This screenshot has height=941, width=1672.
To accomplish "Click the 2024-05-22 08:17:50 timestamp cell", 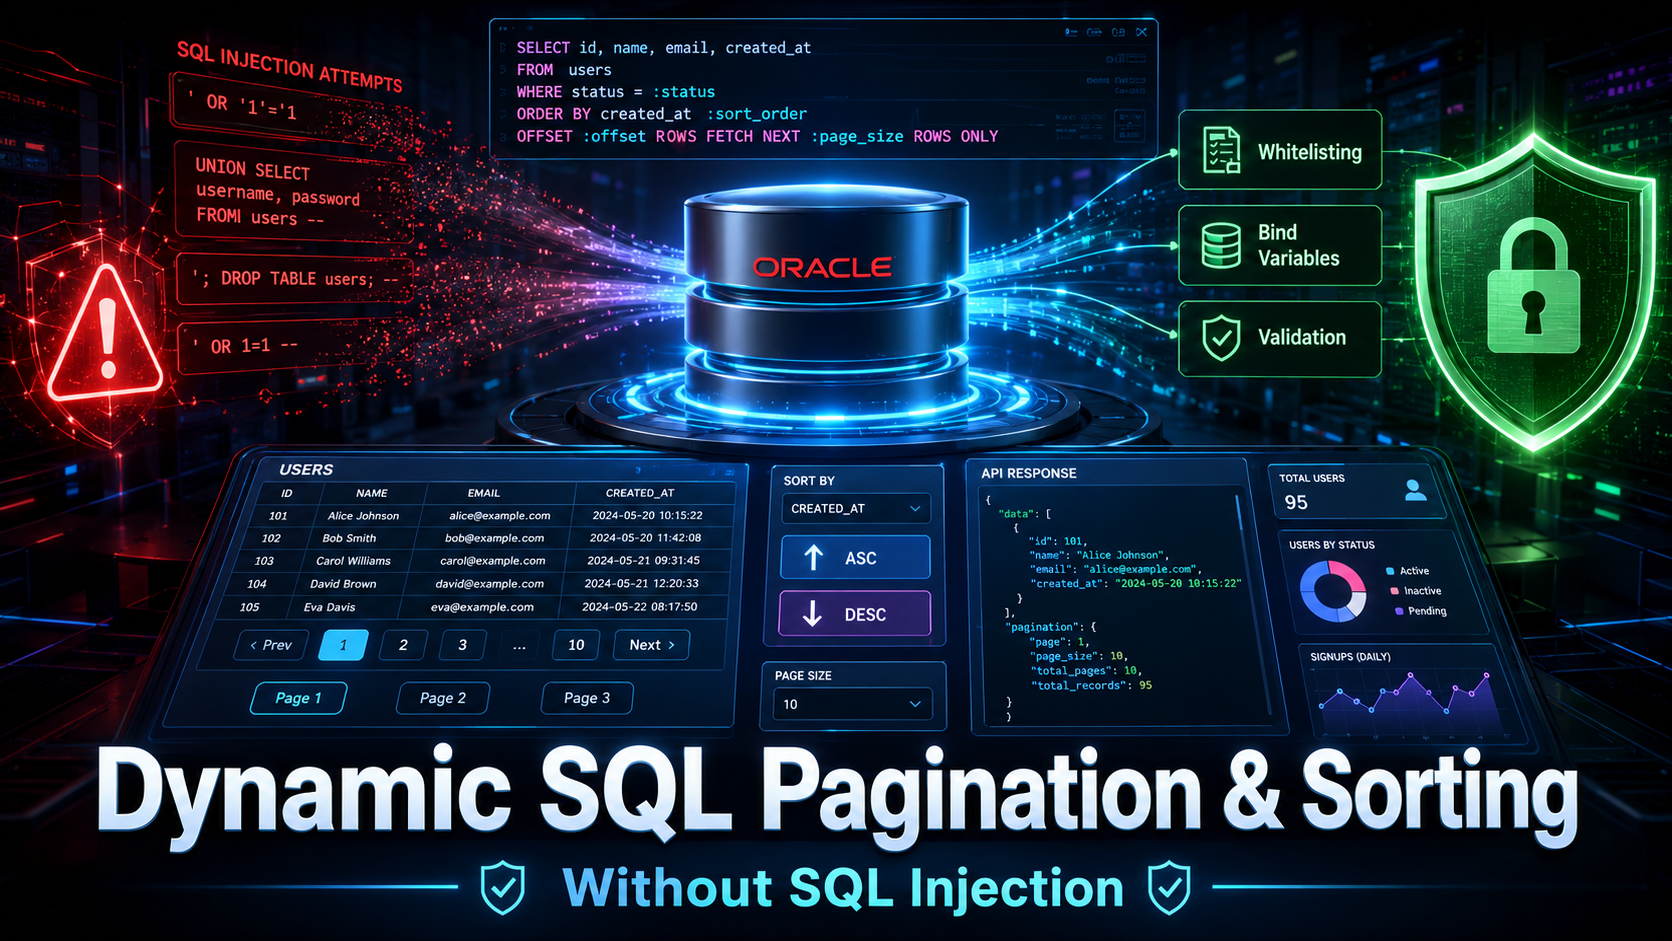I will click(x=640, y=607).
